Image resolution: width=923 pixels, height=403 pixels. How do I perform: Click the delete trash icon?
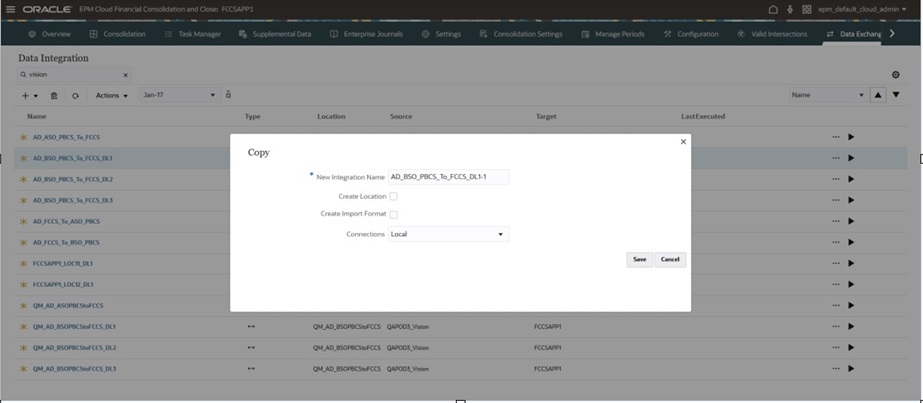click(x=54, y=95)
